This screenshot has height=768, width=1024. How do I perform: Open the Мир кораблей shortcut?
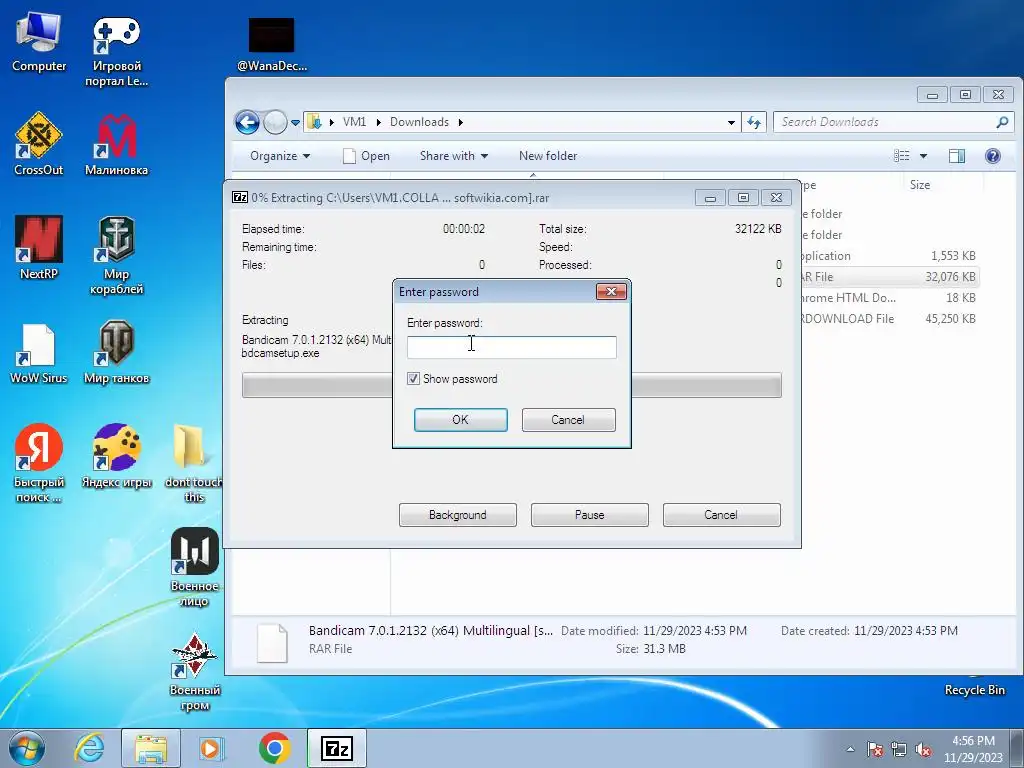tap(116, 256)
